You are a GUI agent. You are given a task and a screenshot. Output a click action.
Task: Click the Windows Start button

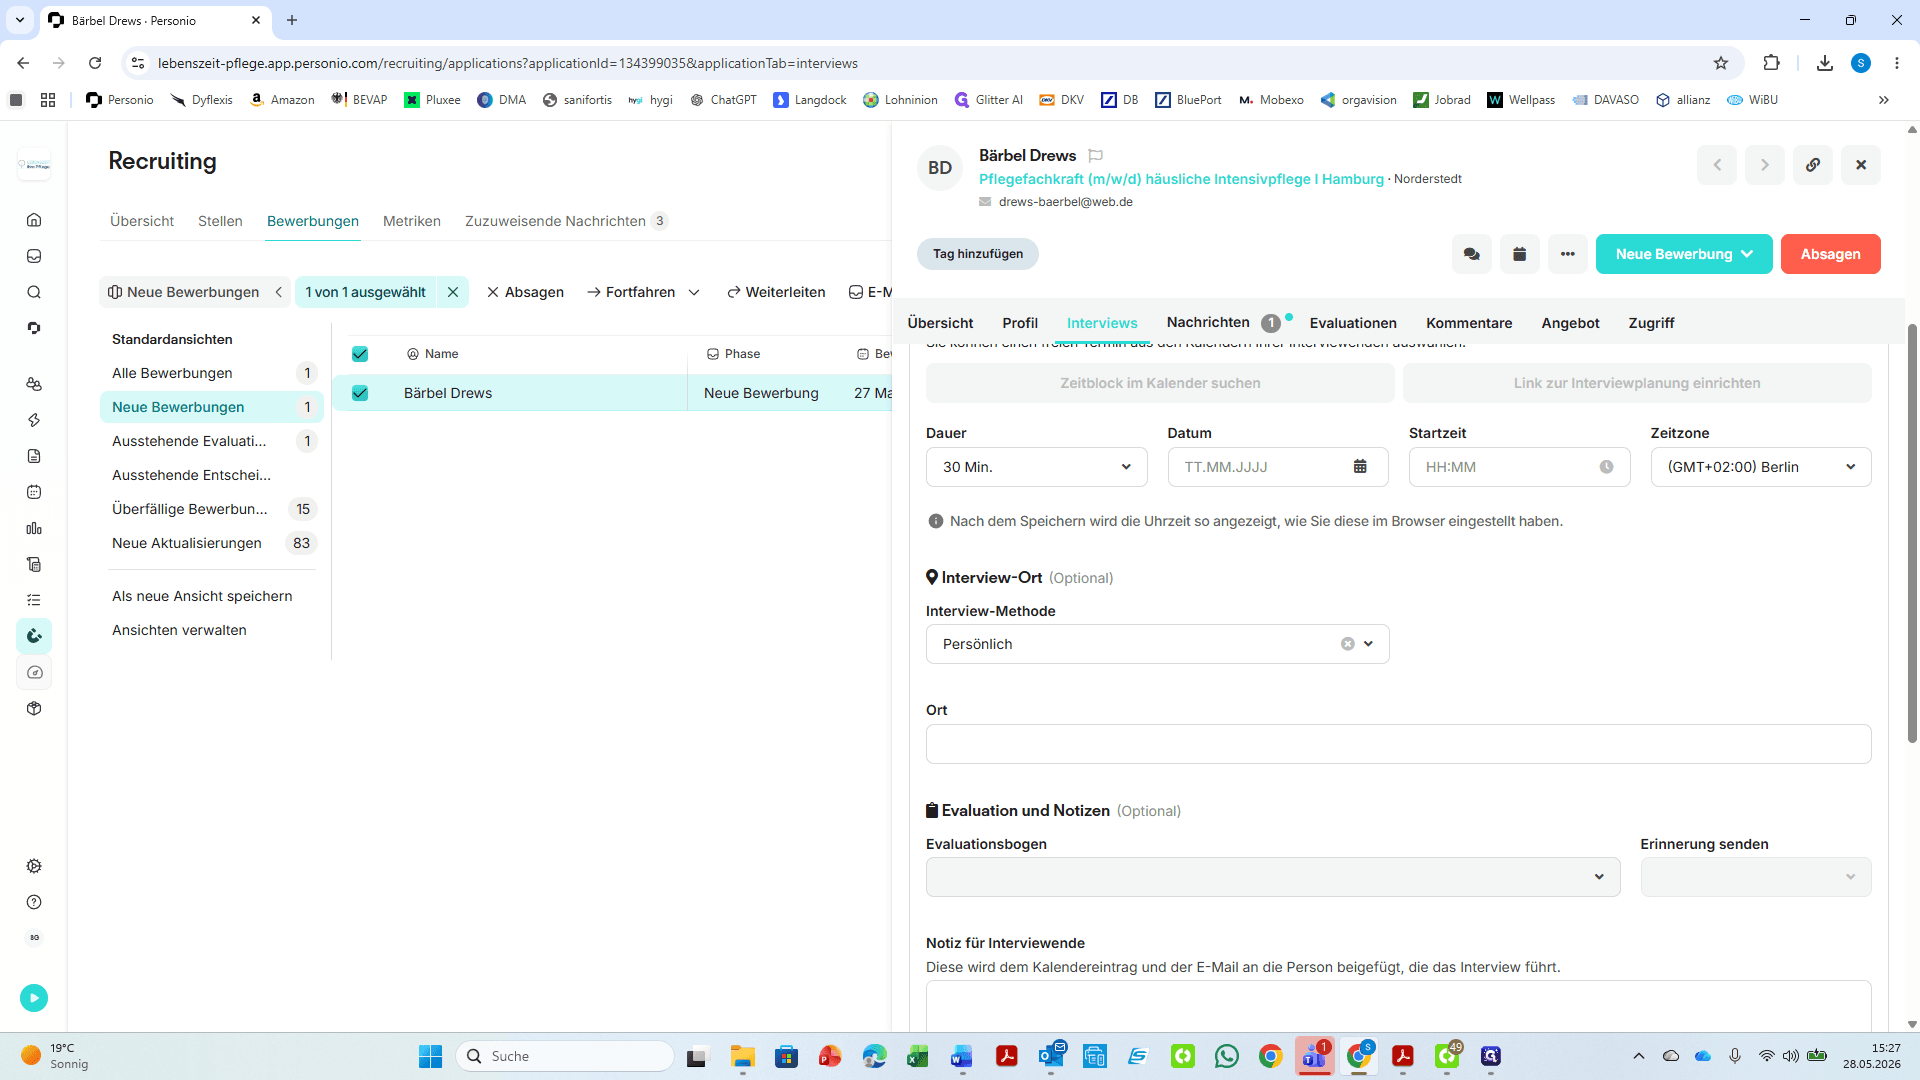click(x=431, y=1056)
